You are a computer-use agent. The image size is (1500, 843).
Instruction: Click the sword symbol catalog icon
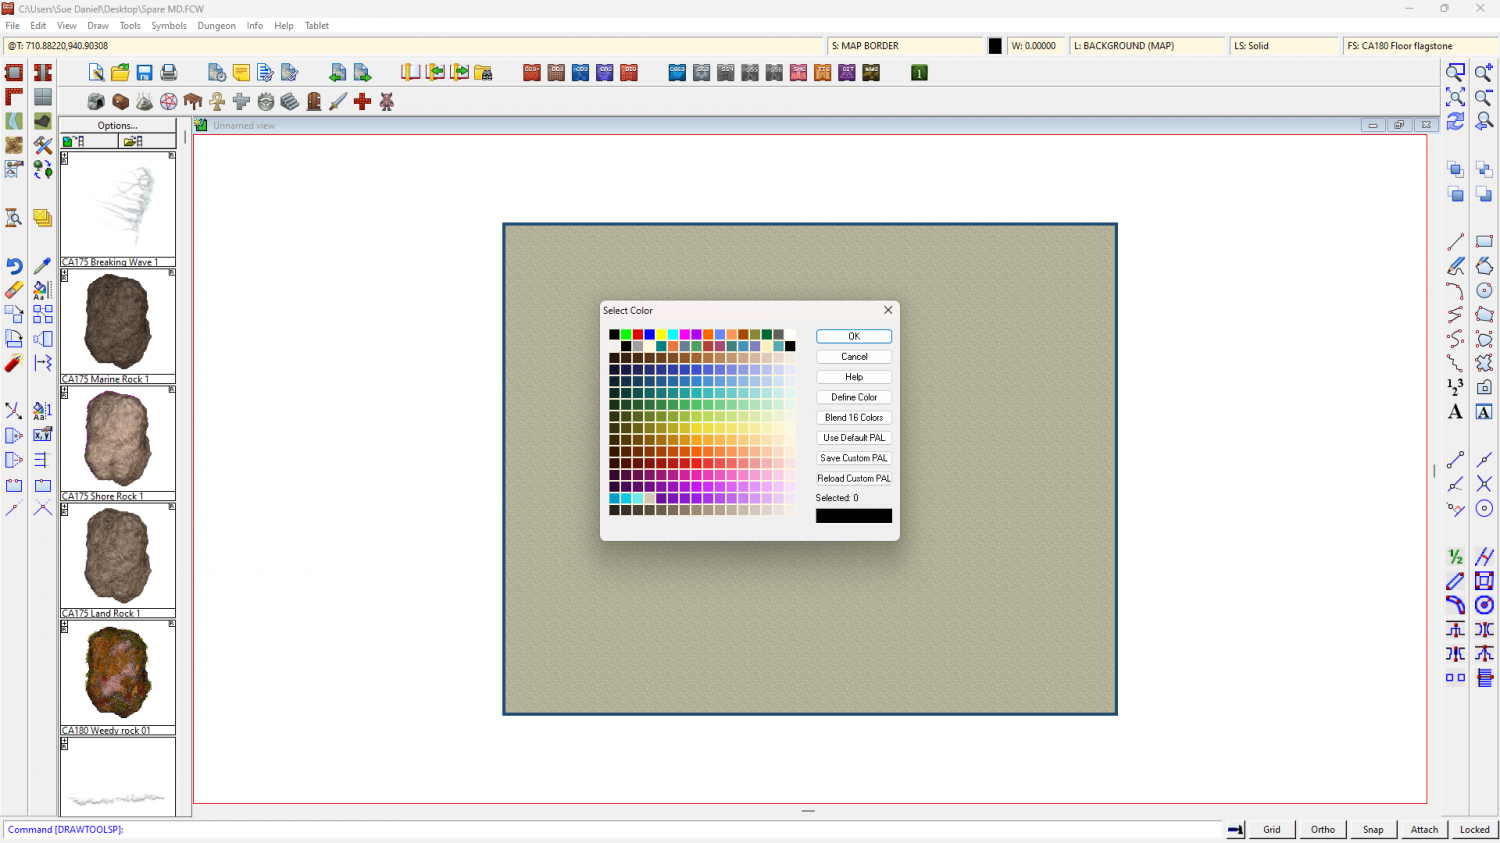[x=338, y=101]
